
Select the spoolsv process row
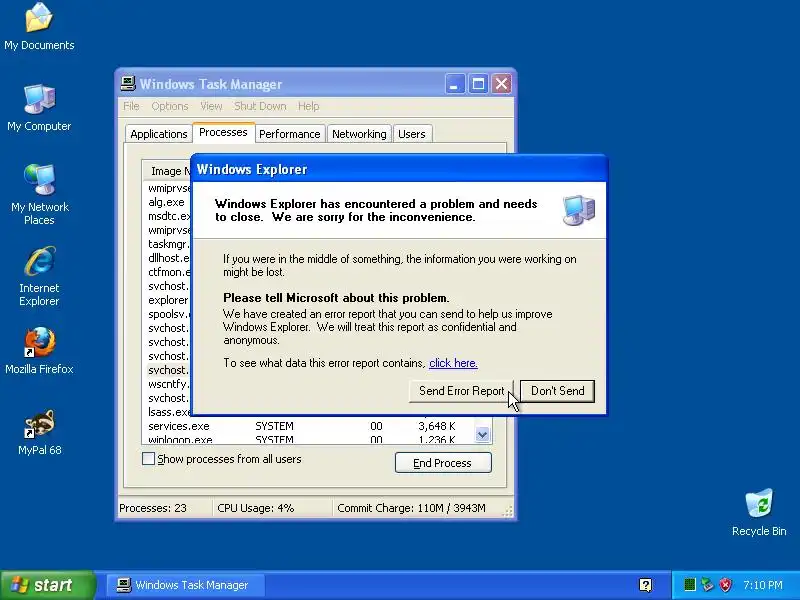pyautogui.click(x=167, y=314)
